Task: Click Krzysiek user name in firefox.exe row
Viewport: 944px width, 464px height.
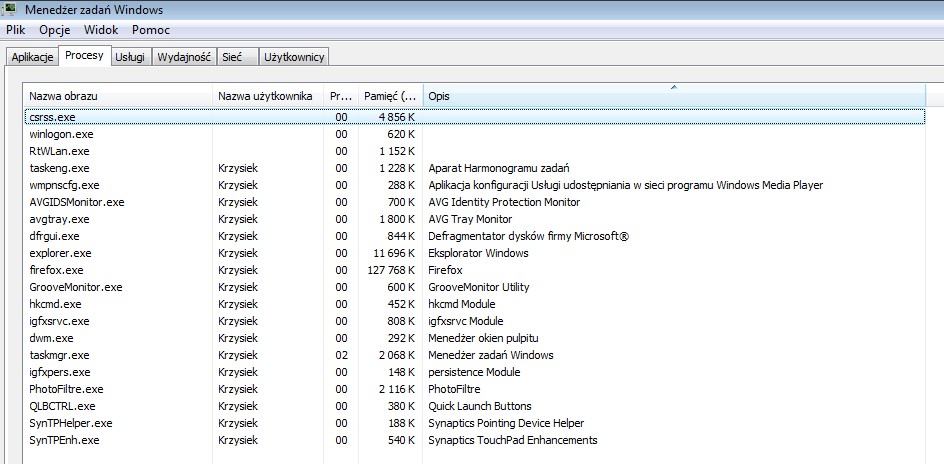Action: pyautogui.click(x=238, y=270)
